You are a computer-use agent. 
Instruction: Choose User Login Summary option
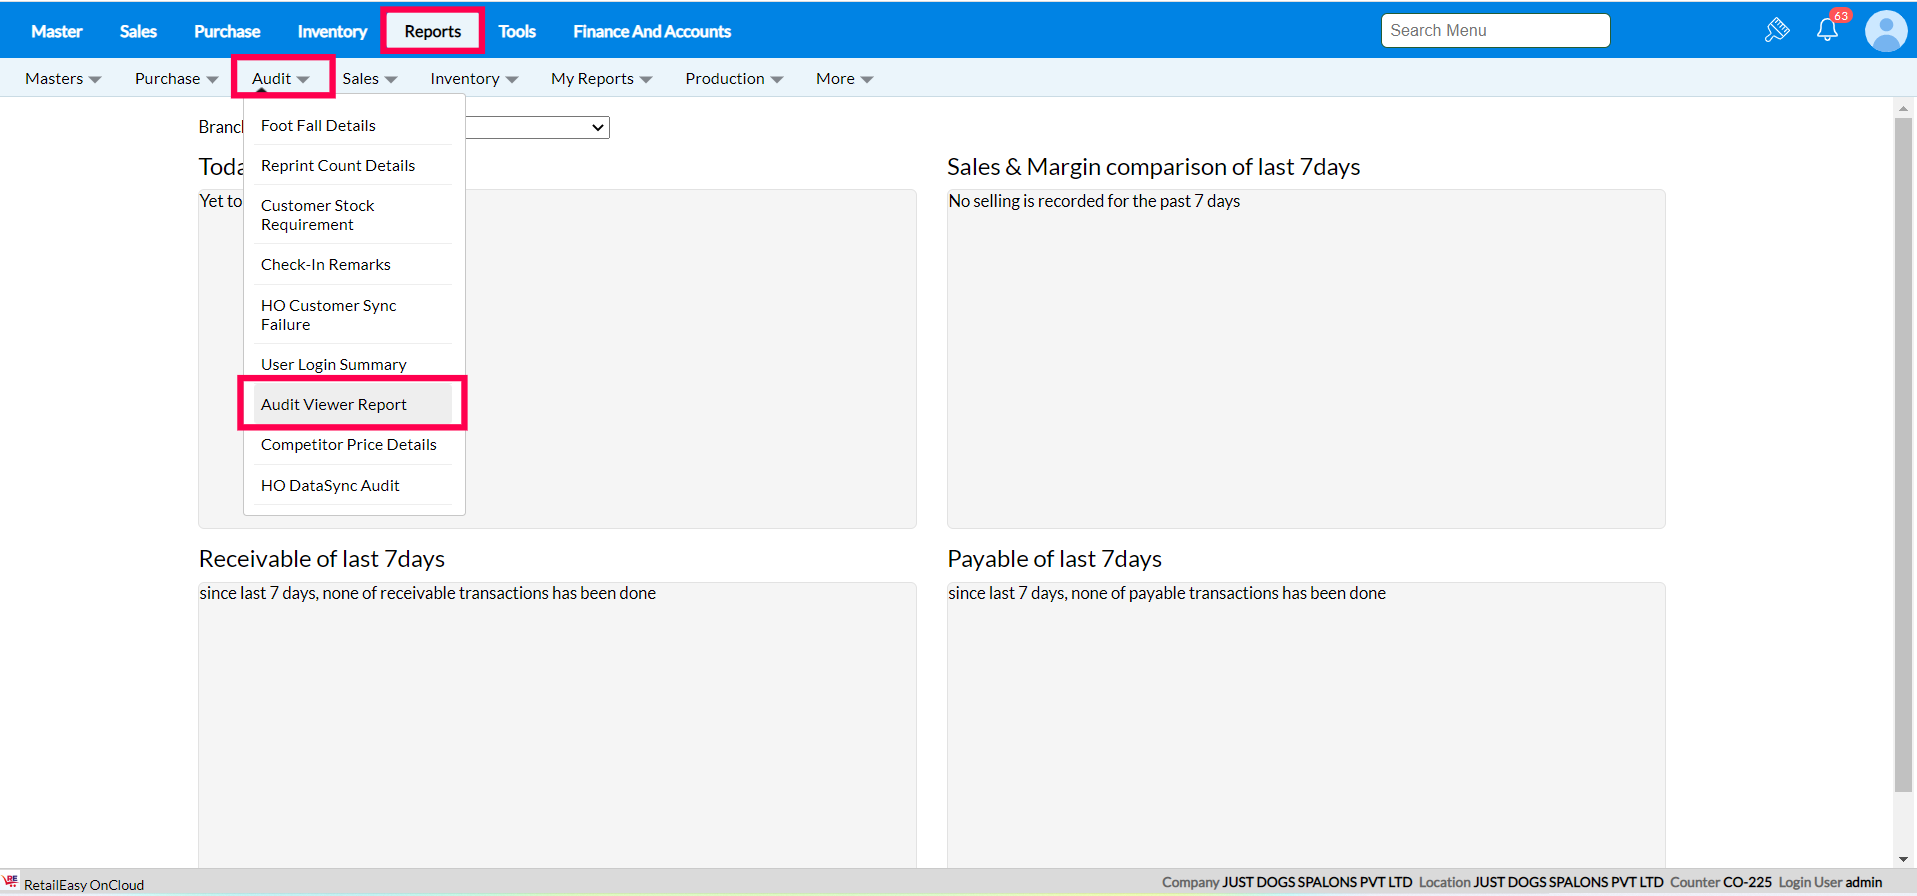[334, 365]
